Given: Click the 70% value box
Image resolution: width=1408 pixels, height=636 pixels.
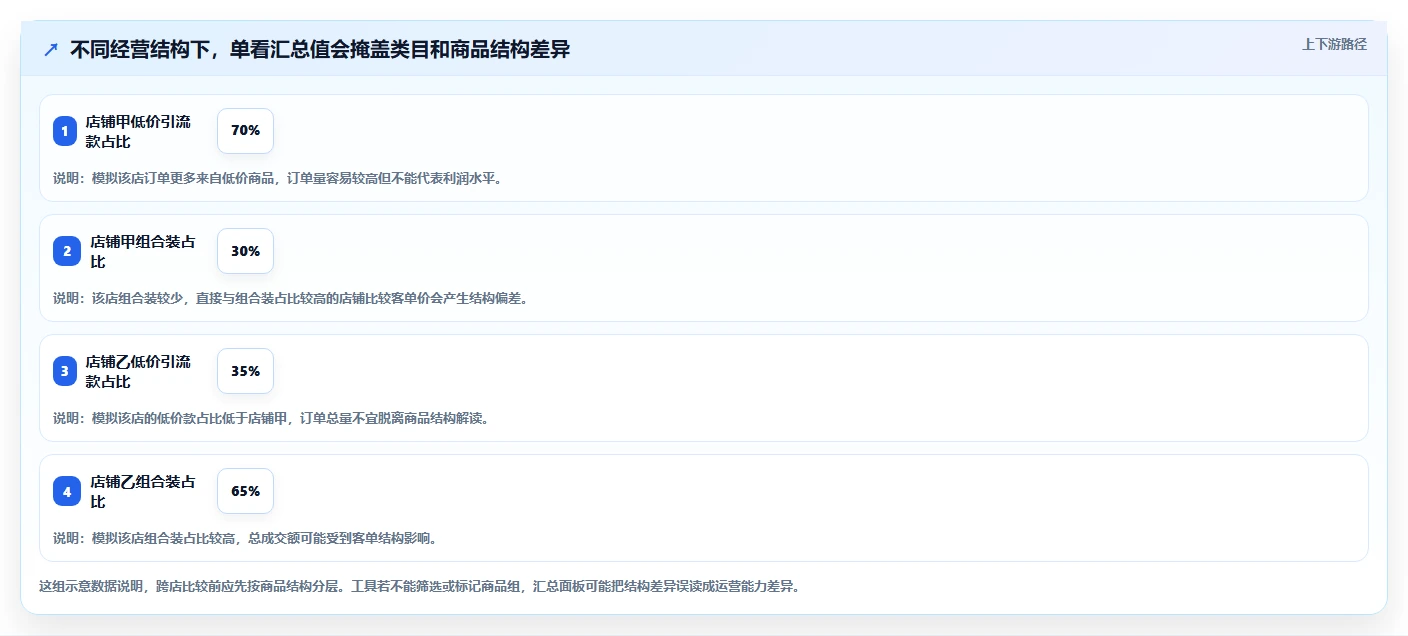Looking at the screenshot, I should pyautogui.click(x=245, y=131).
